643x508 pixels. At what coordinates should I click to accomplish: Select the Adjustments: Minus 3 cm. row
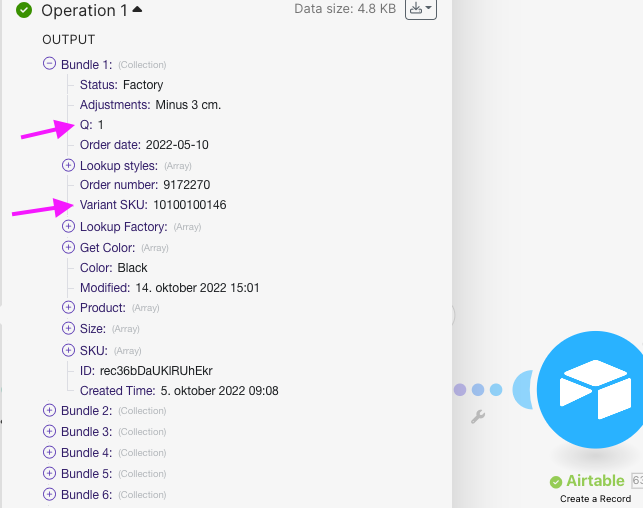[150, 105]
